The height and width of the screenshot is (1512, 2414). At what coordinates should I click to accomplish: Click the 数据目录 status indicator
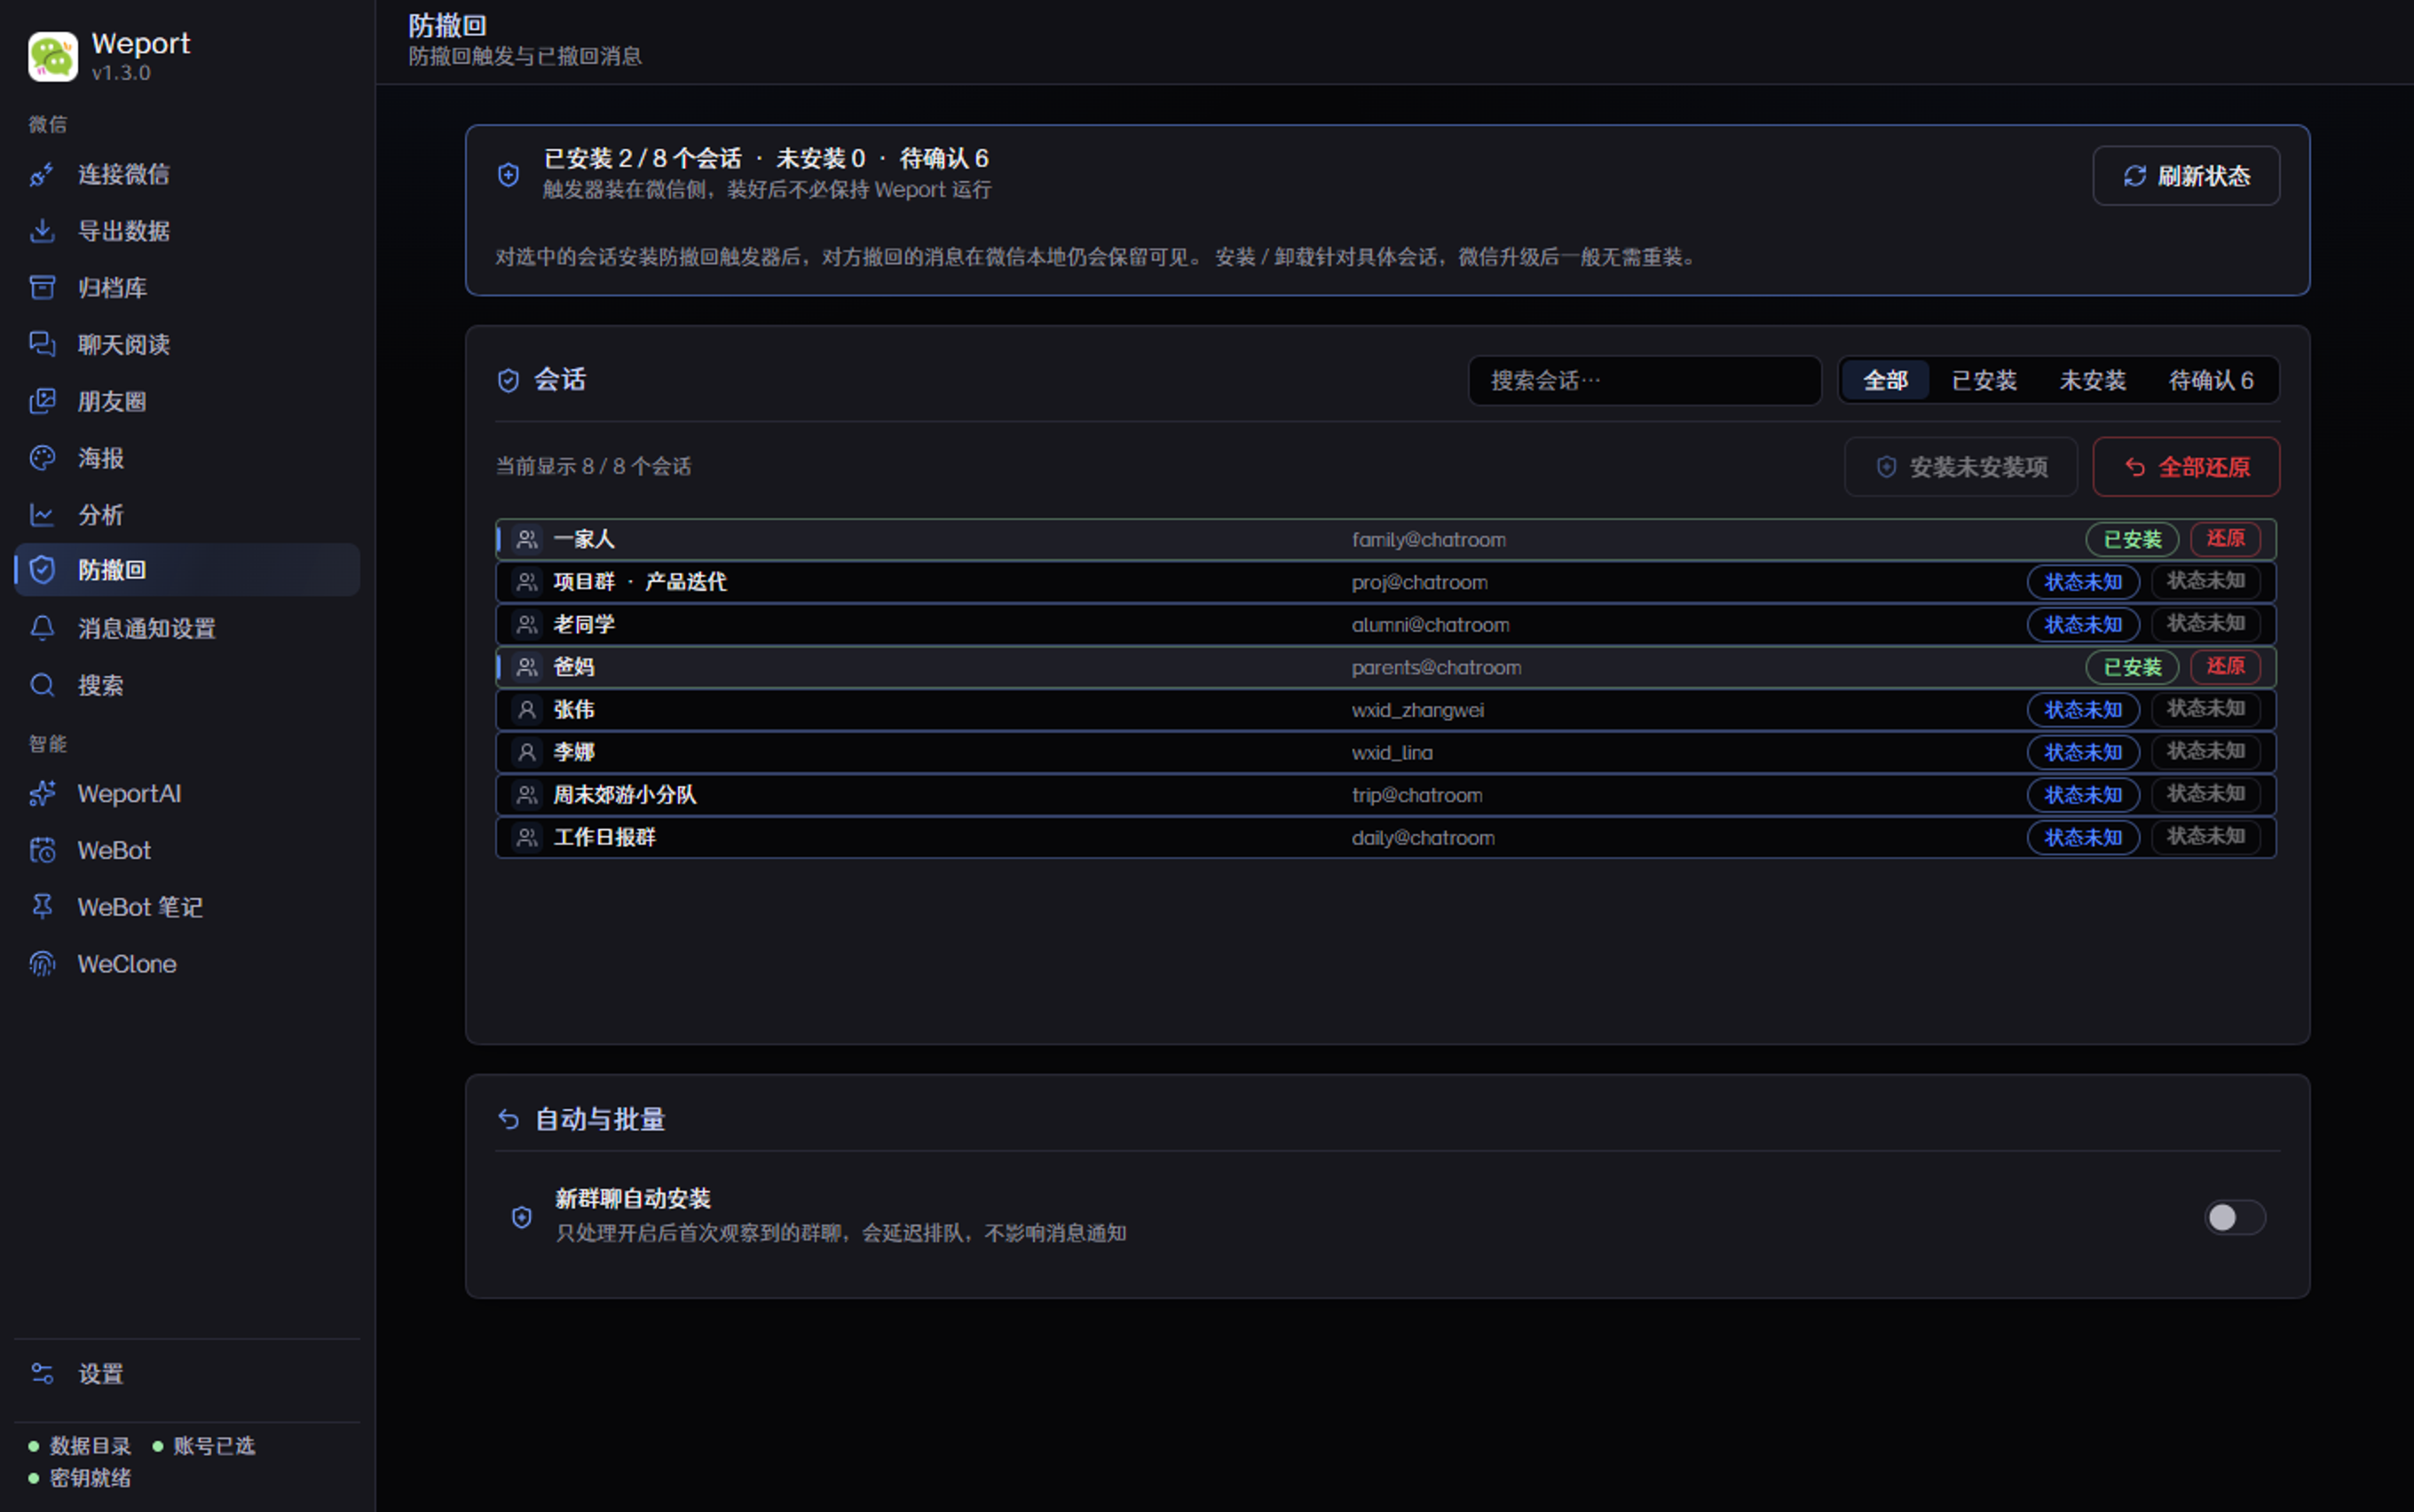[80, 1446]
